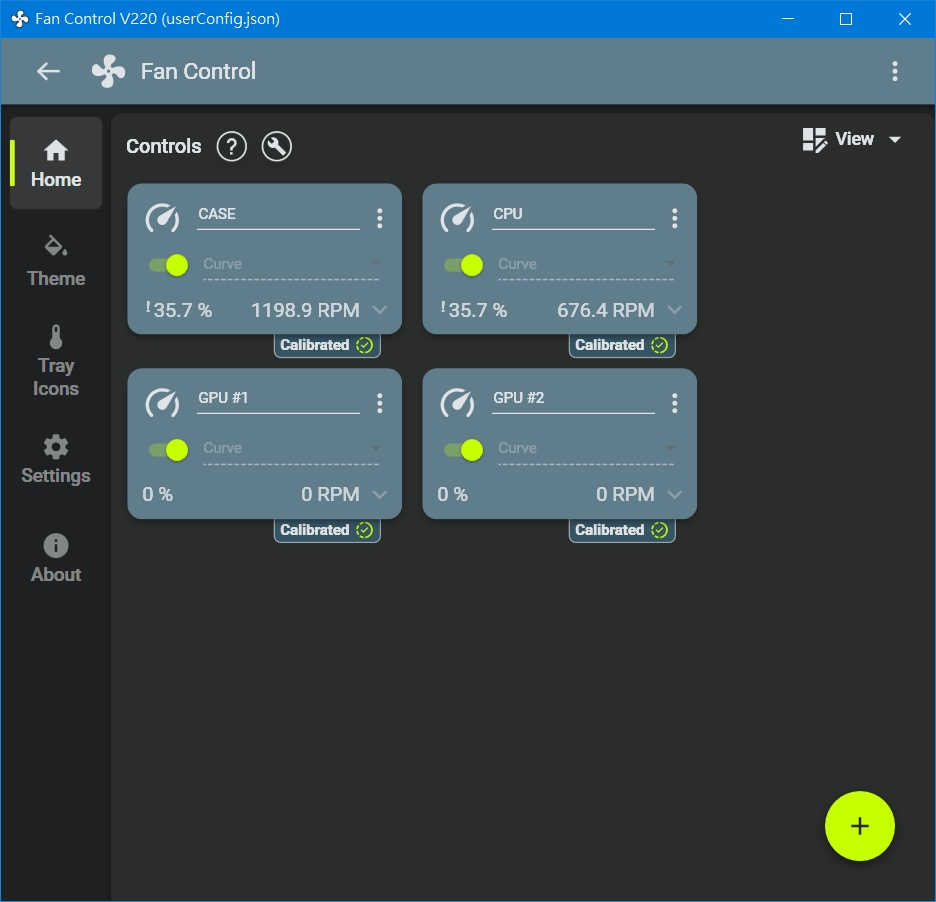The image size is (936, 902).
Task: Toggle the CASE fan control switch
Action: [x=168, y=264]
